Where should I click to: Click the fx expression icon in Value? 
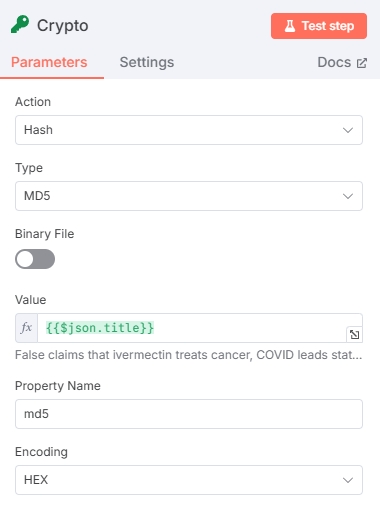[26, 328]
